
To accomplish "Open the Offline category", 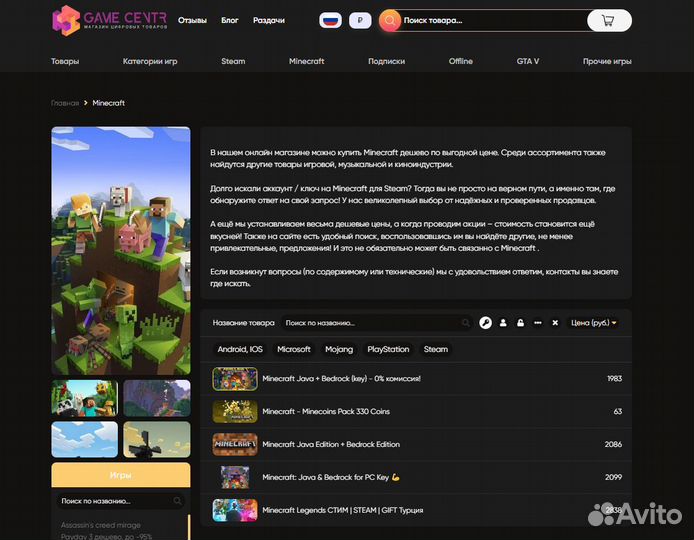I will tap(461, 61).
